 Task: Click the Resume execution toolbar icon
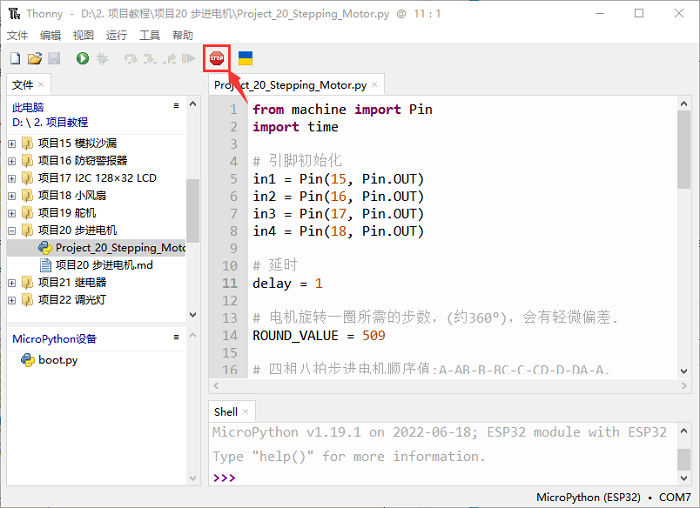(188, 59)
